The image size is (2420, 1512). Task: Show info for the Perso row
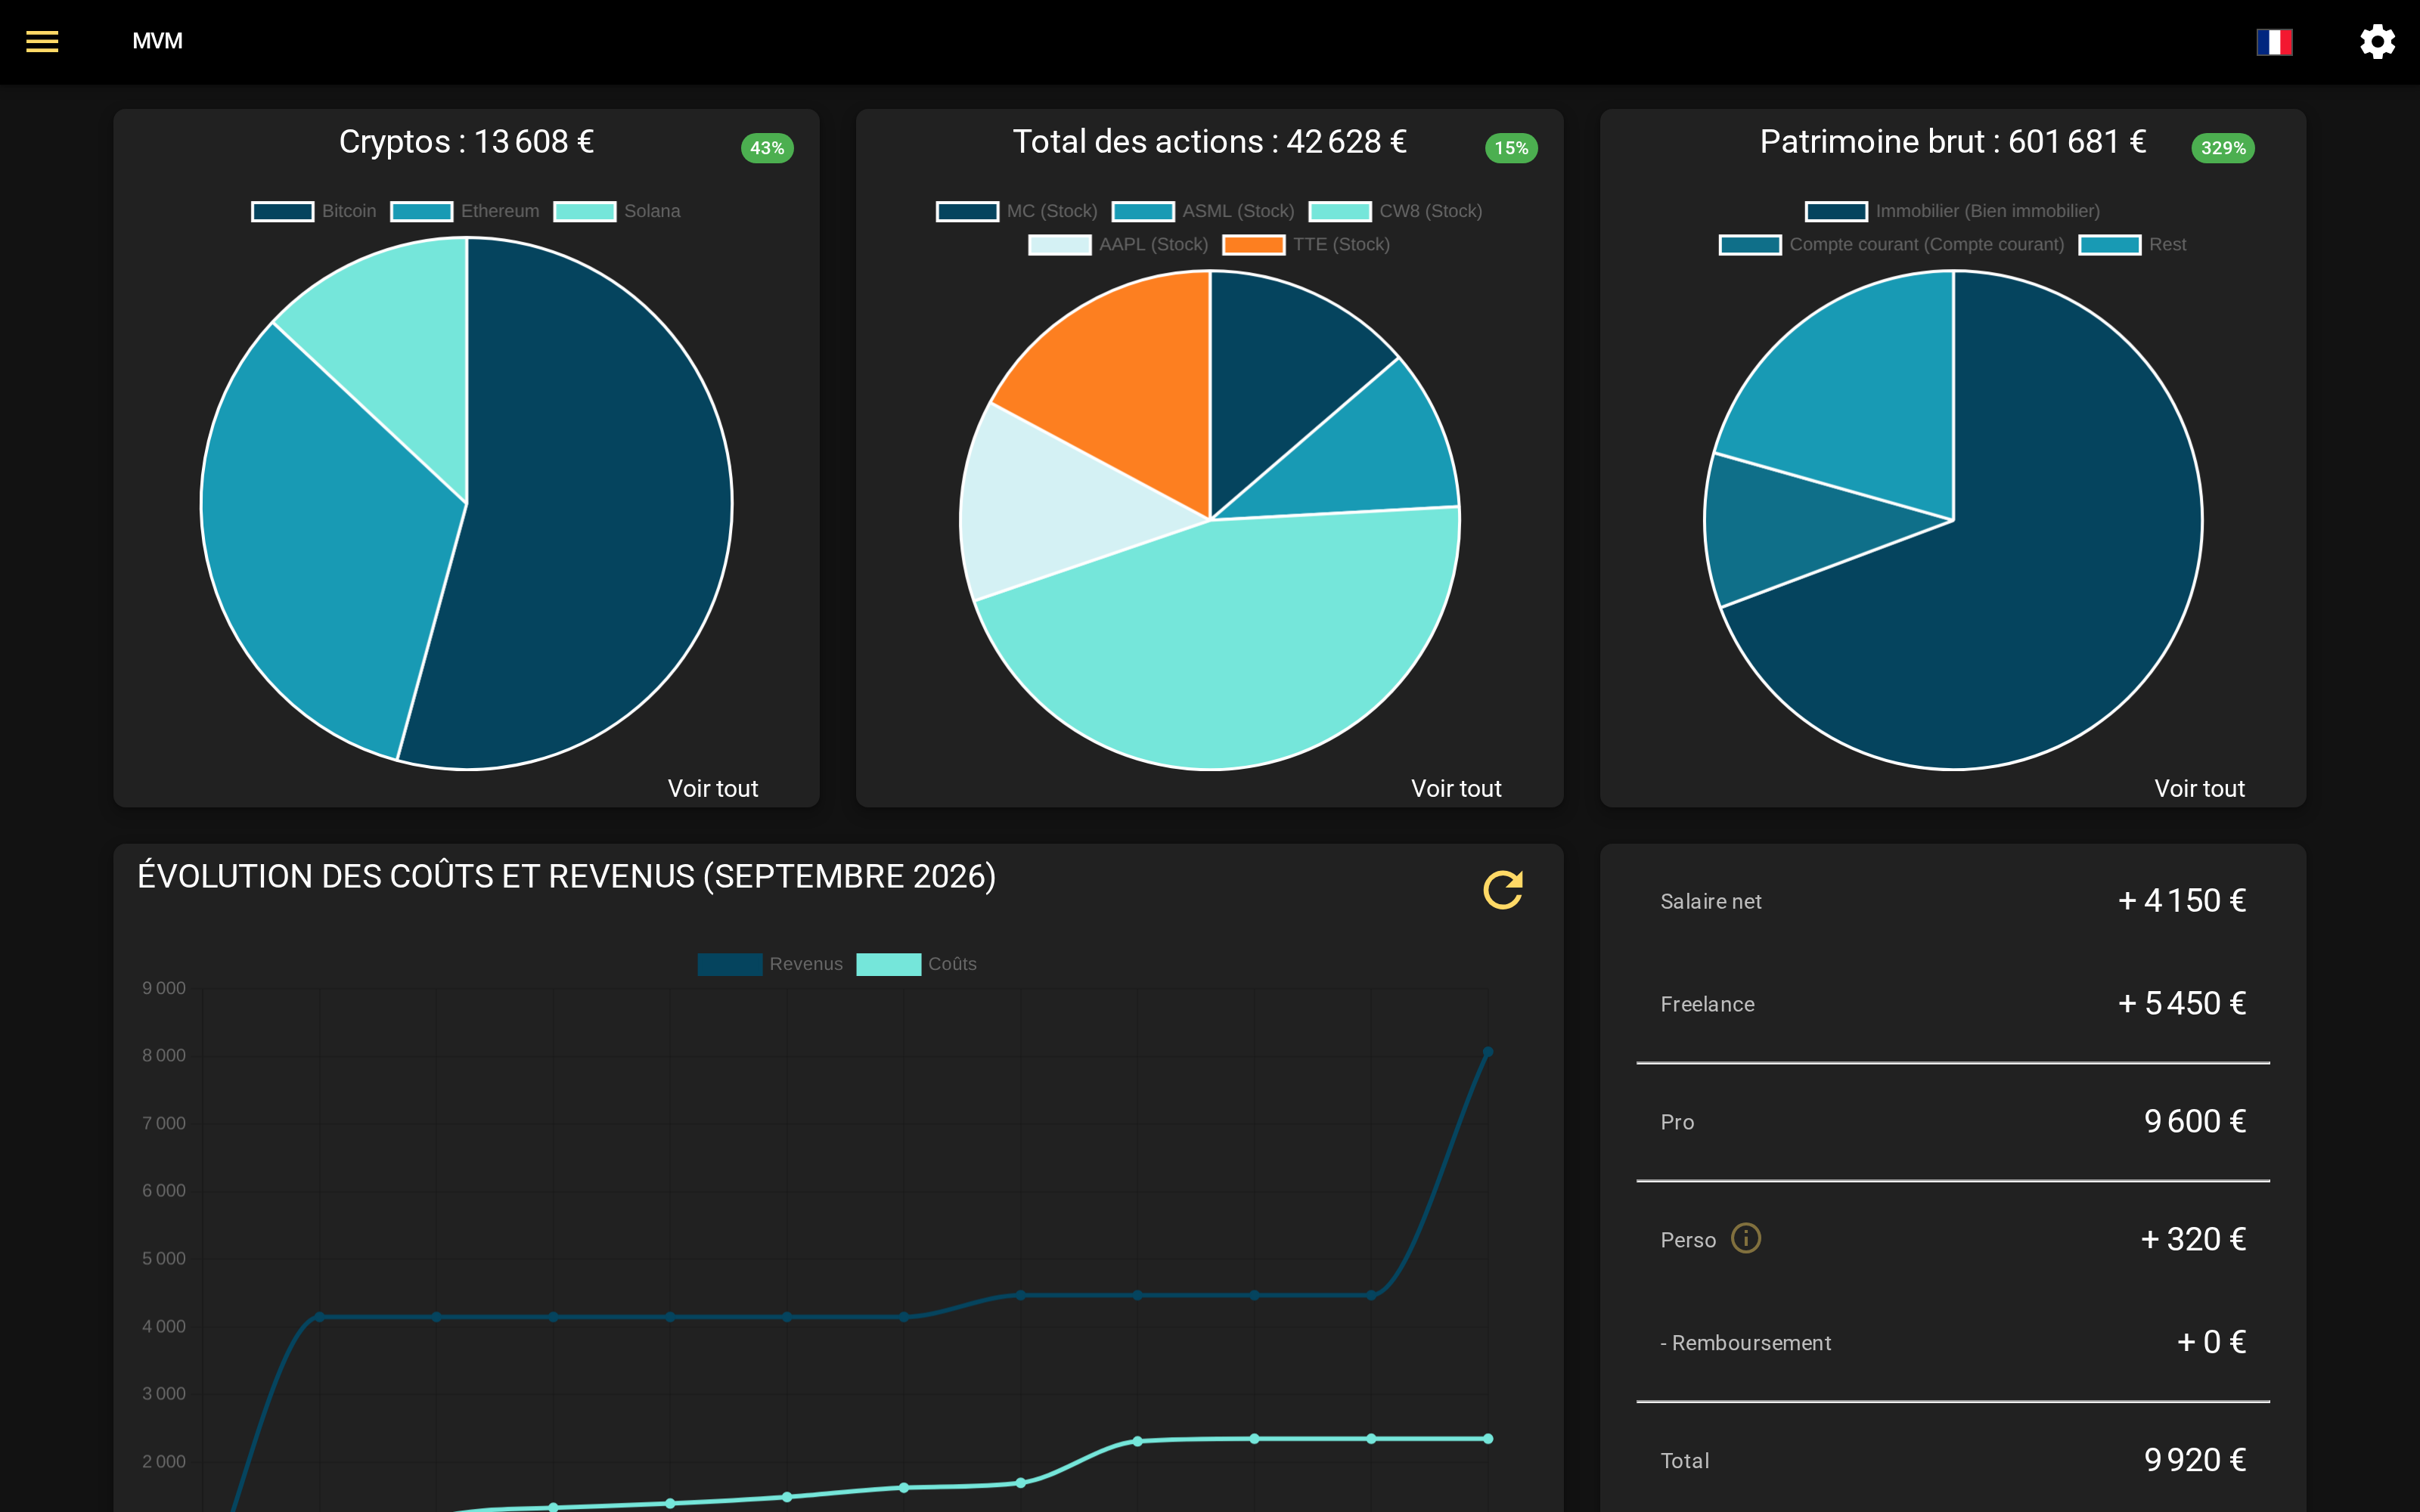pos(1745,1238)
